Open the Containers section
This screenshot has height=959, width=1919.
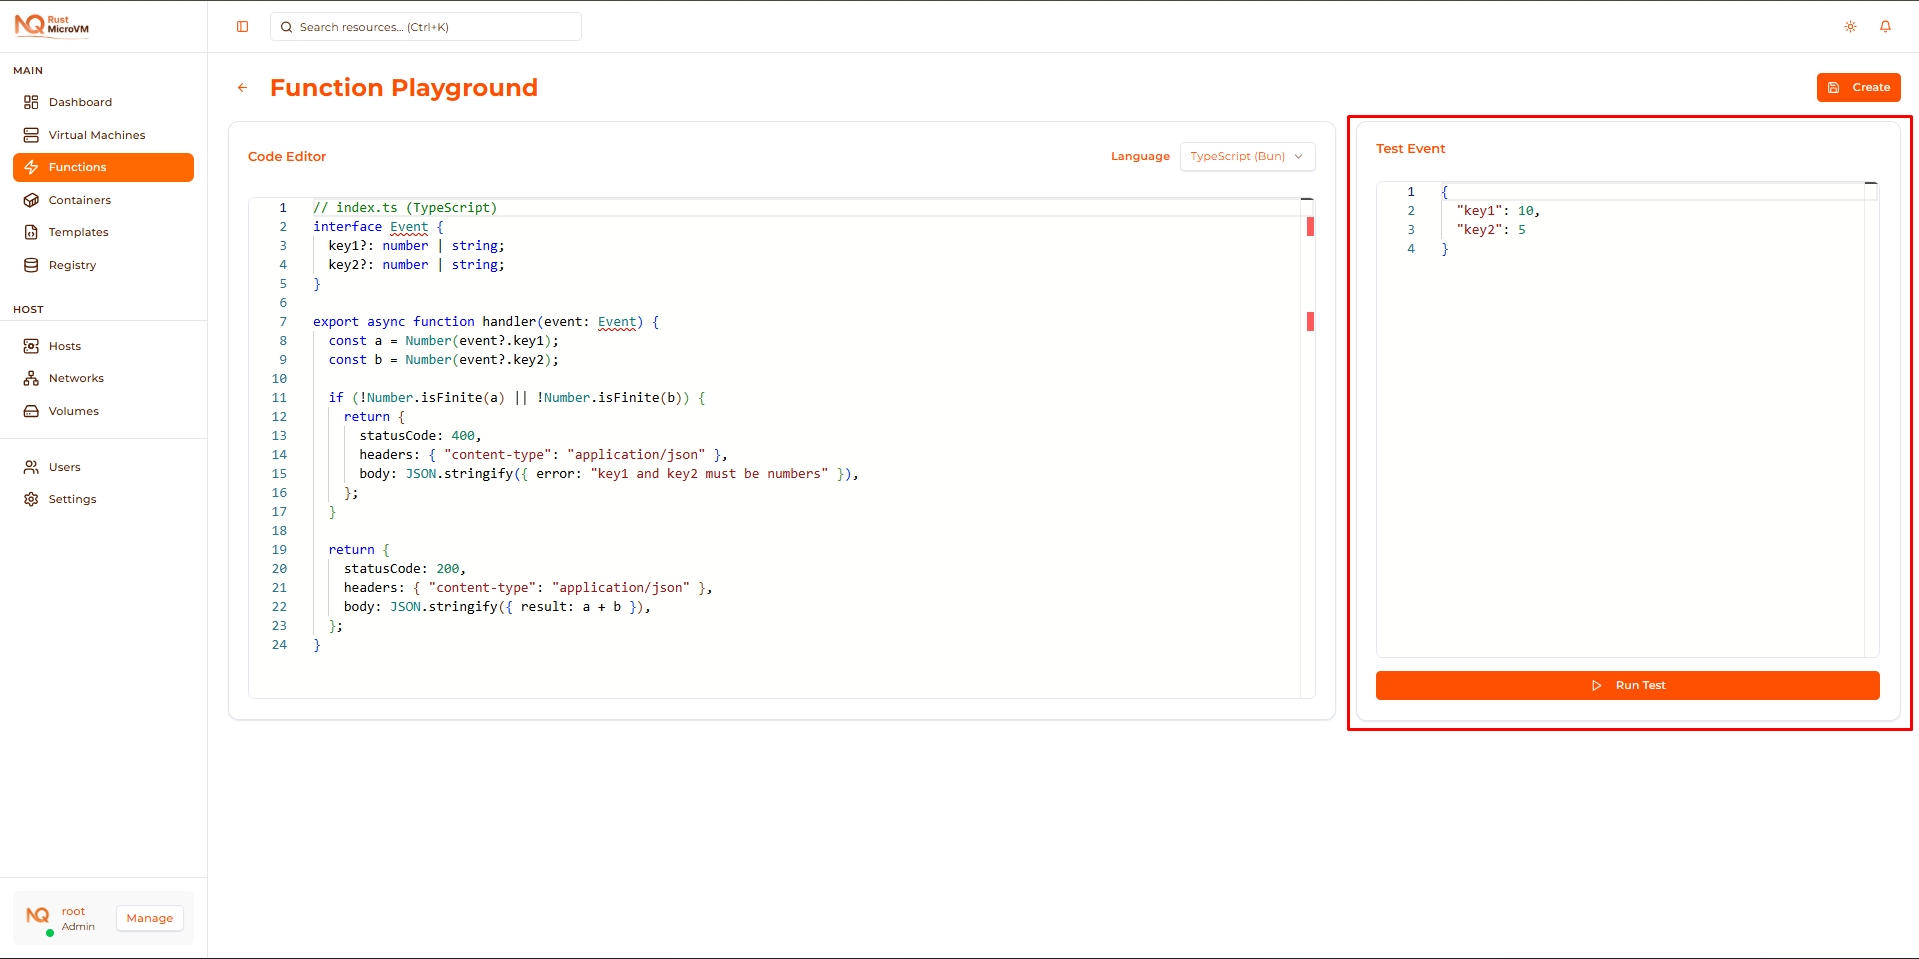pyautogui.click(x=78, y=199)
